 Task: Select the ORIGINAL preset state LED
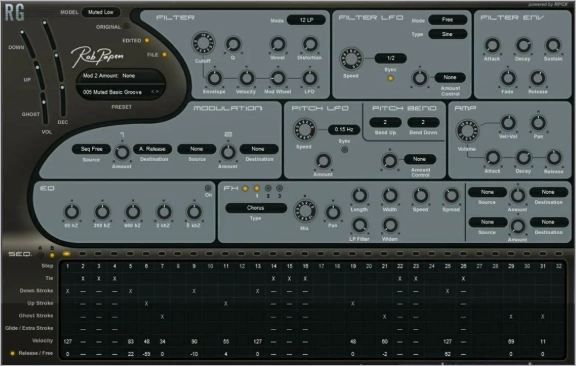pyautogui.click(x=126, y=26)
